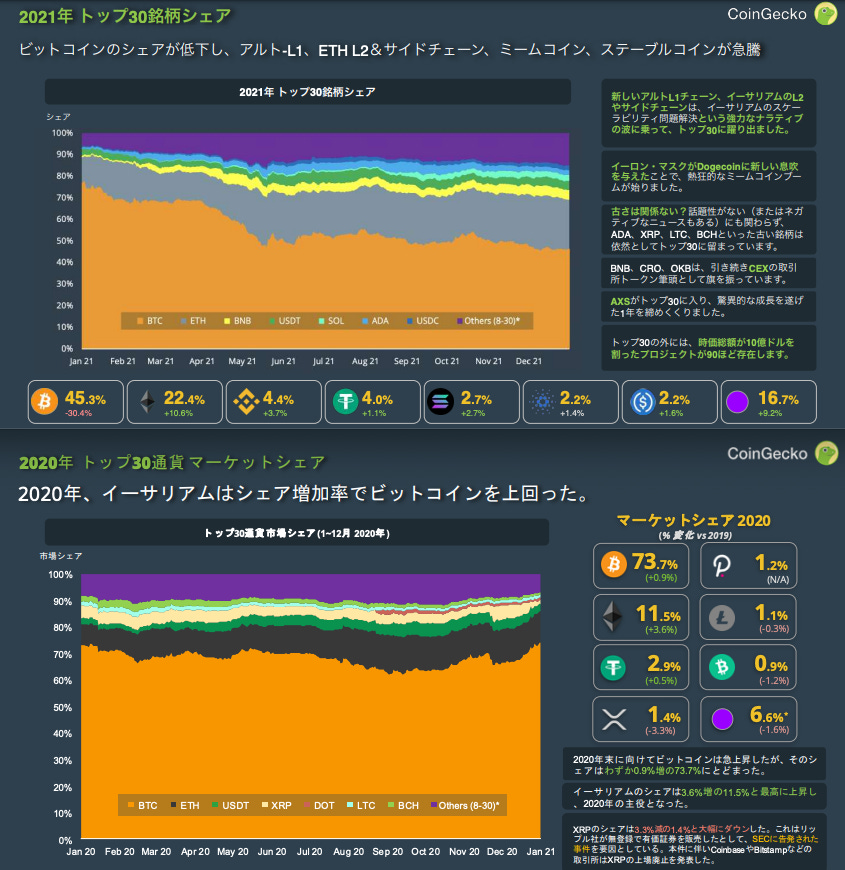Click USDC legend swatch in 2021 chart
845x870 pixels.
click(409, 321)
